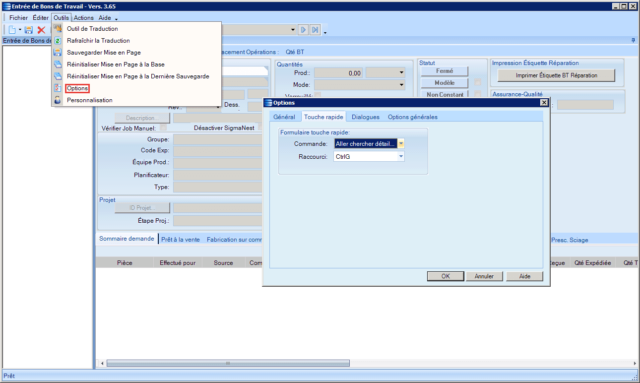Toggle the Vérifier Job Manuel checkbox
The height and width of the screenshot is (383, 640).
(164, 128)
